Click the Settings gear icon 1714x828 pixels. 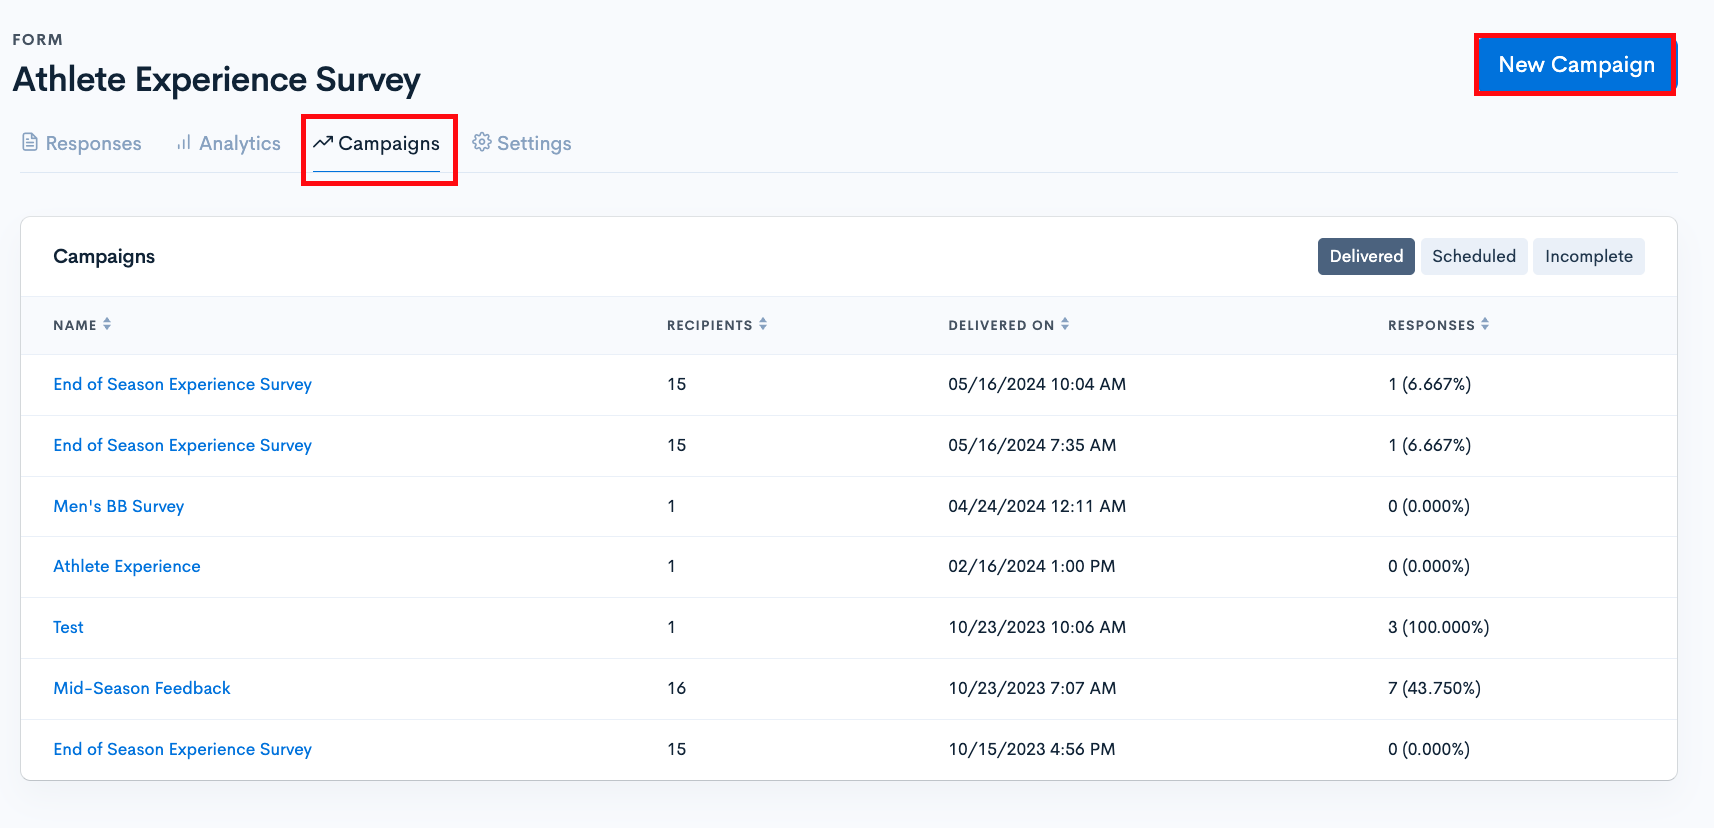pos(482,142)
